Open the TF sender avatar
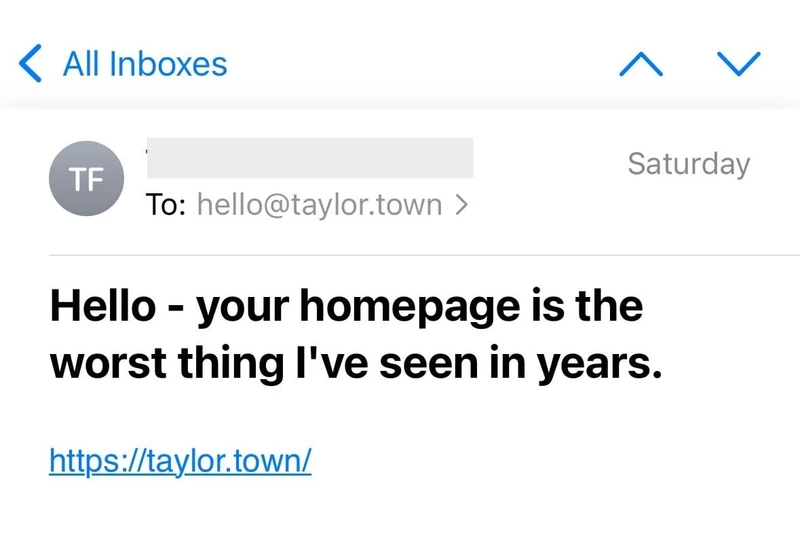800x560 pixels. [x=86, y=179]
